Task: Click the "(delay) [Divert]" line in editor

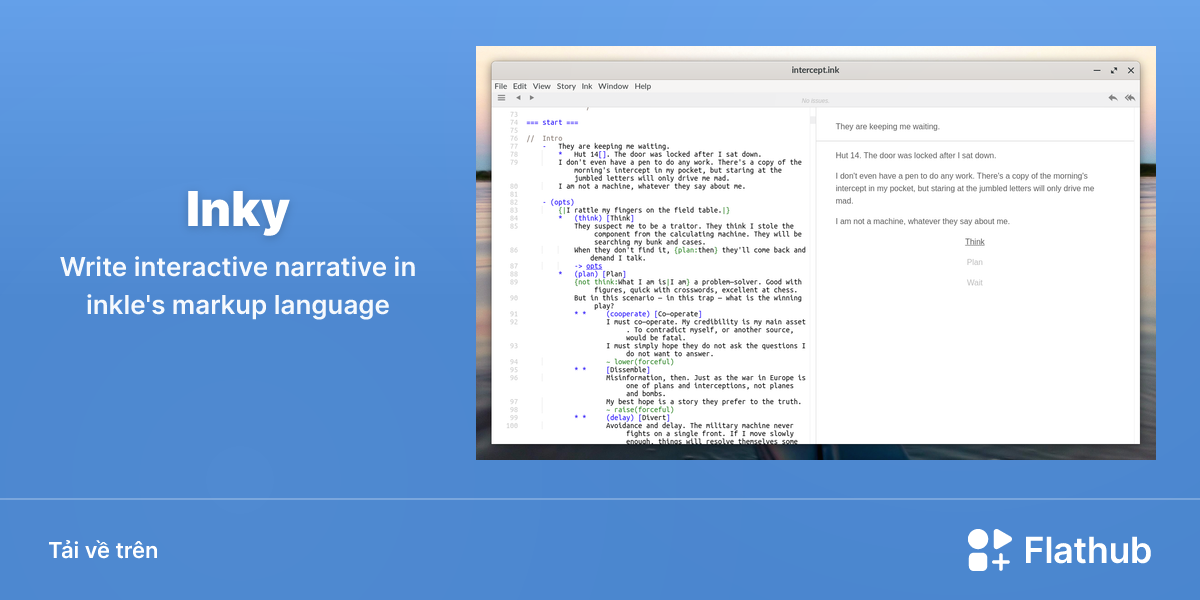Action: [x=636, y=418]
